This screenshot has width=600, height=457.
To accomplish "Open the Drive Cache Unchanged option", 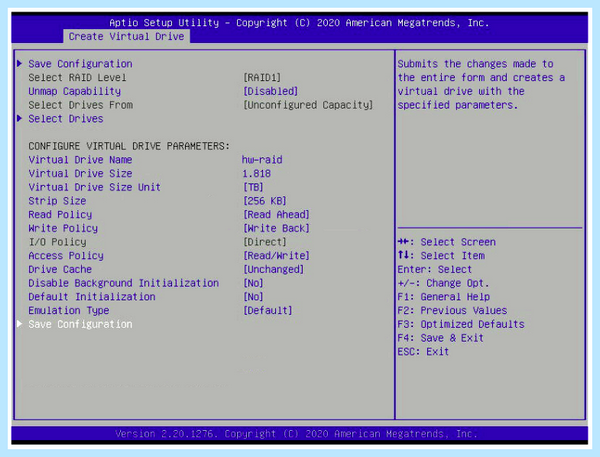I will click(274, 269).
